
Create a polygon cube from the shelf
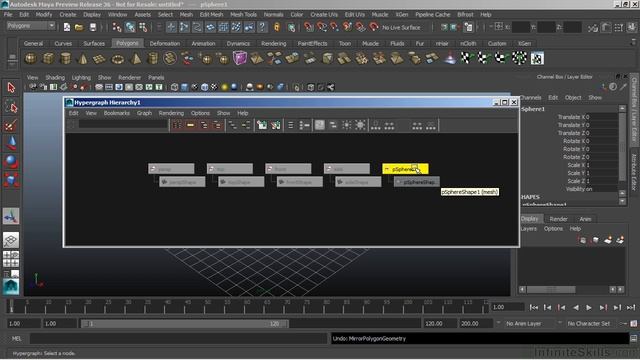pyautogui.click(x=48, y=58)
